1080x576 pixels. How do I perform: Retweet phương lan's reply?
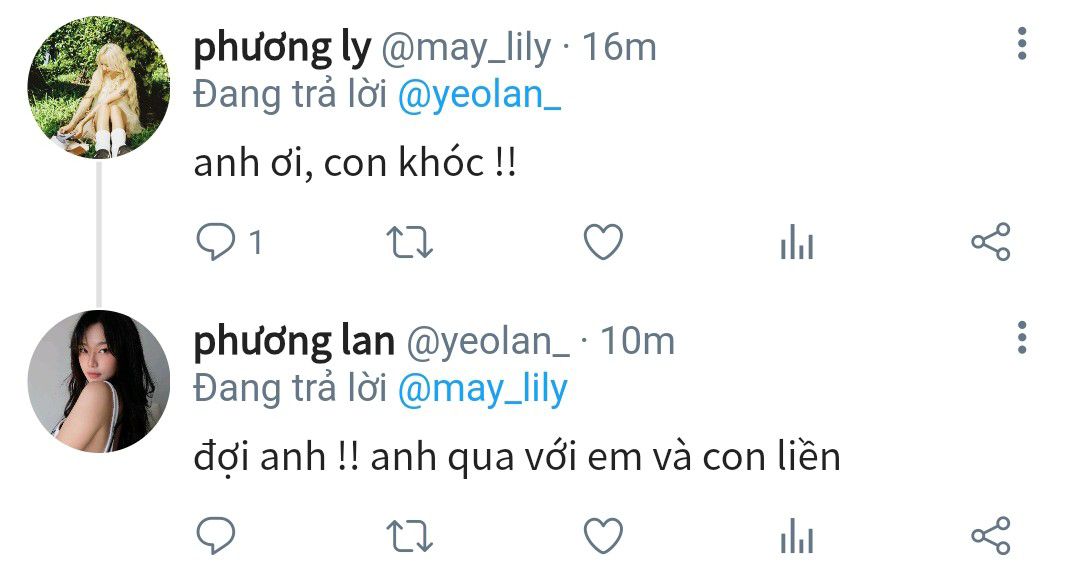[409, 537]
